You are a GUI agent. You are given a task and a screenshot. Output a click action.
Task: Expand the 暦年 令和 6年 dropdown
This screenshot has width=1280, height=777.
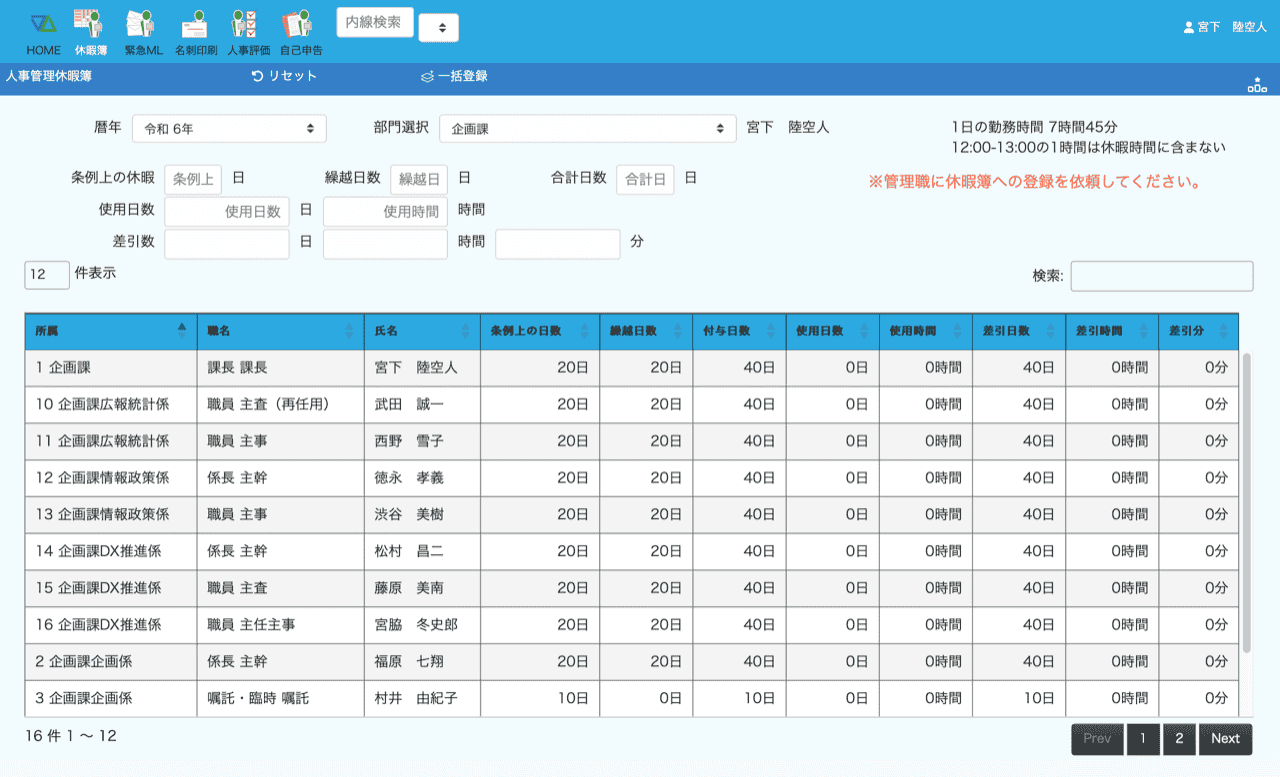[229, 129]
